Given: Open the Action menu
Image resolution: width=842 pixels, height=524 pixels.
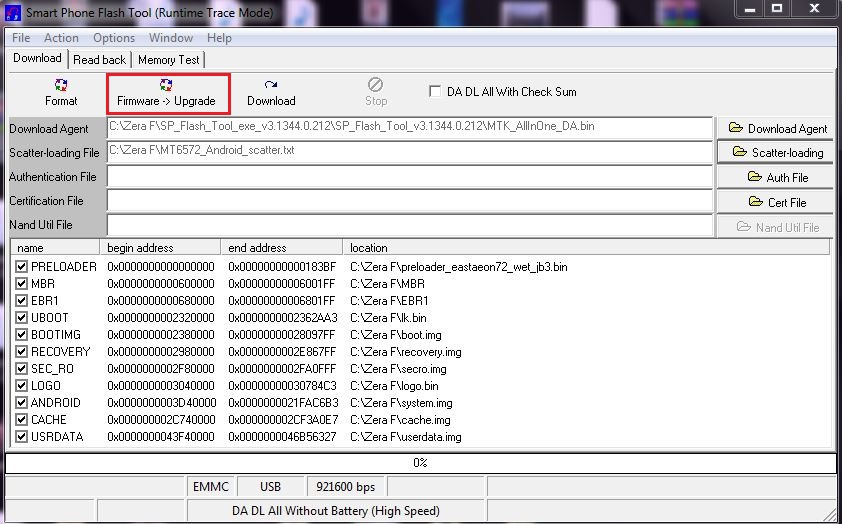Looking at the screenshot, I should click(61, 38).
